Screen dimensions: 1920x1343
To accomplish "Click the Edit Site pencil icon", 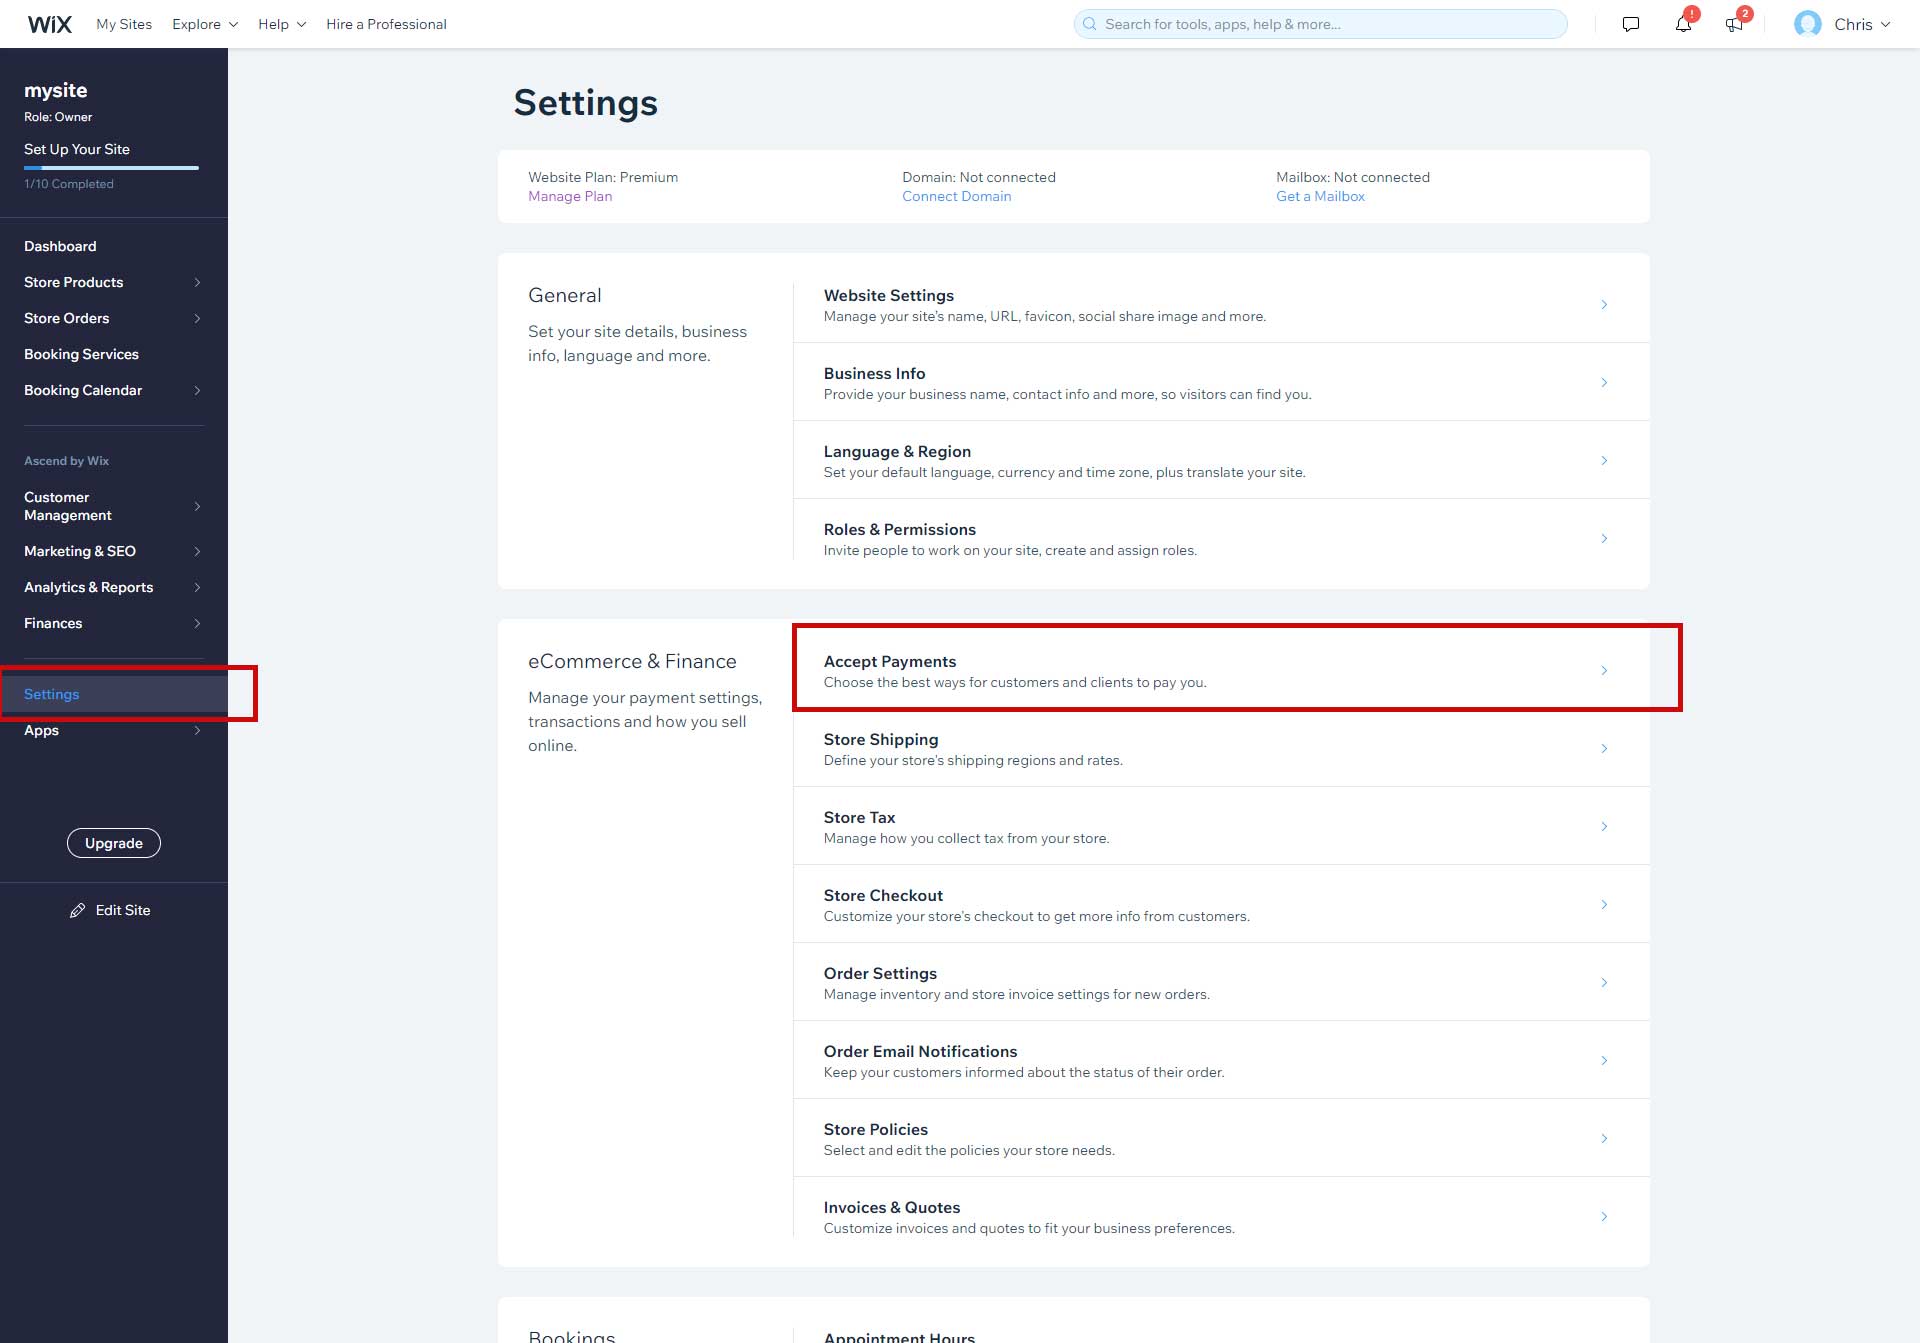I will click(77, 910).
